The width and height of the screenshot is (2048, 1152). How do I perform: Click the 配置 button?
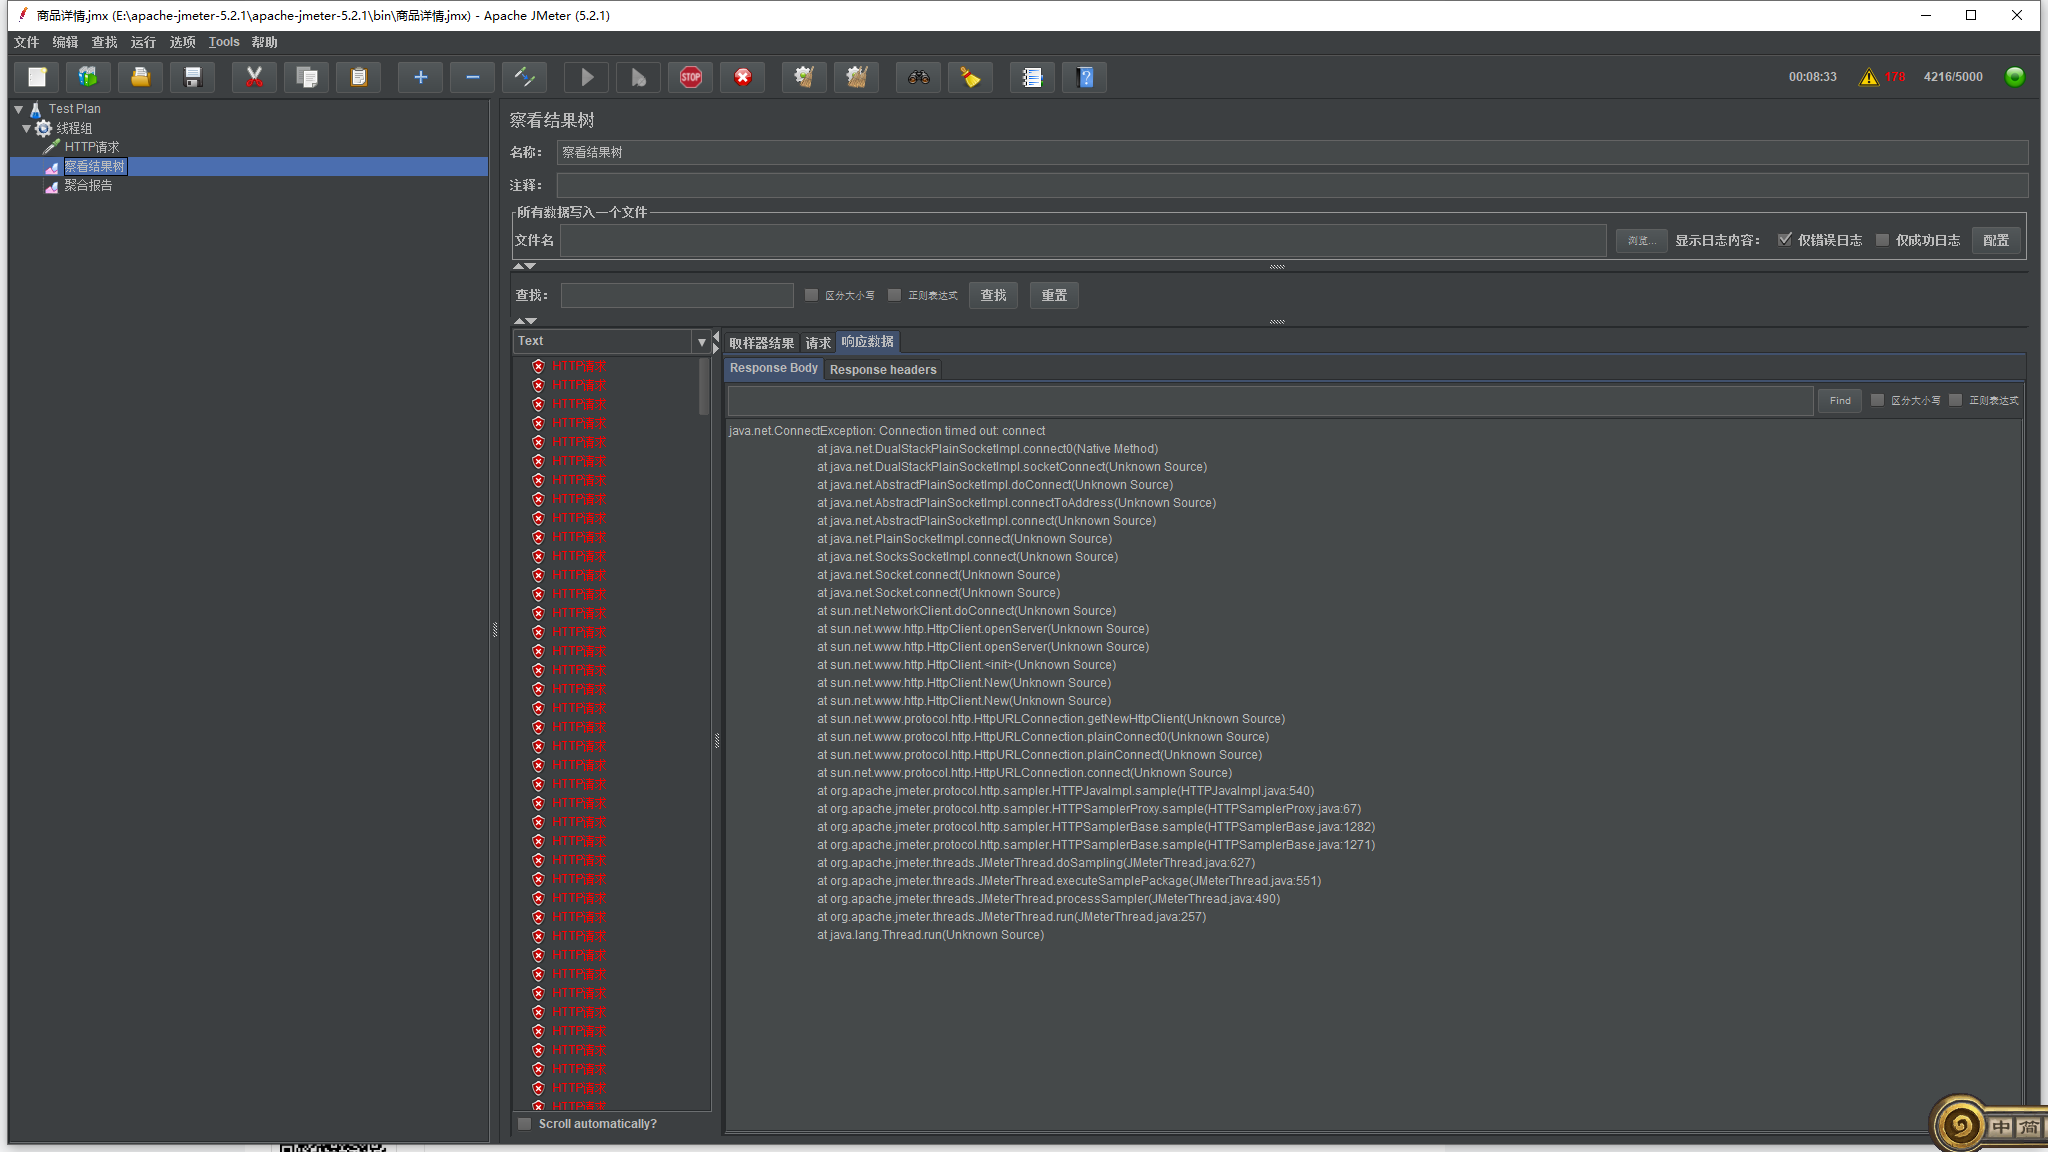coord(1996,240)
